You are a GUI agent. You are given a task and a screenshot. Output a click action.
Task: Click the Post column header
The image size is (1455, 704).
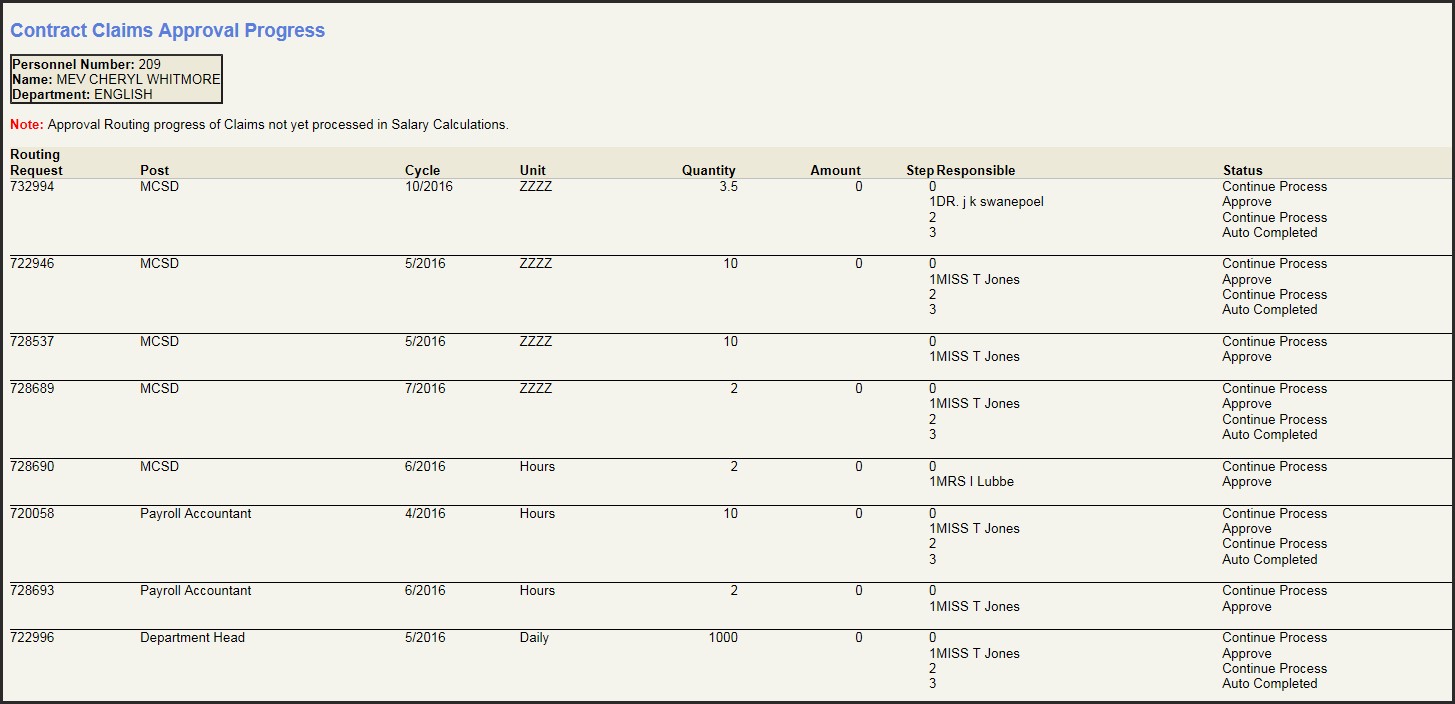coord(154,171)
